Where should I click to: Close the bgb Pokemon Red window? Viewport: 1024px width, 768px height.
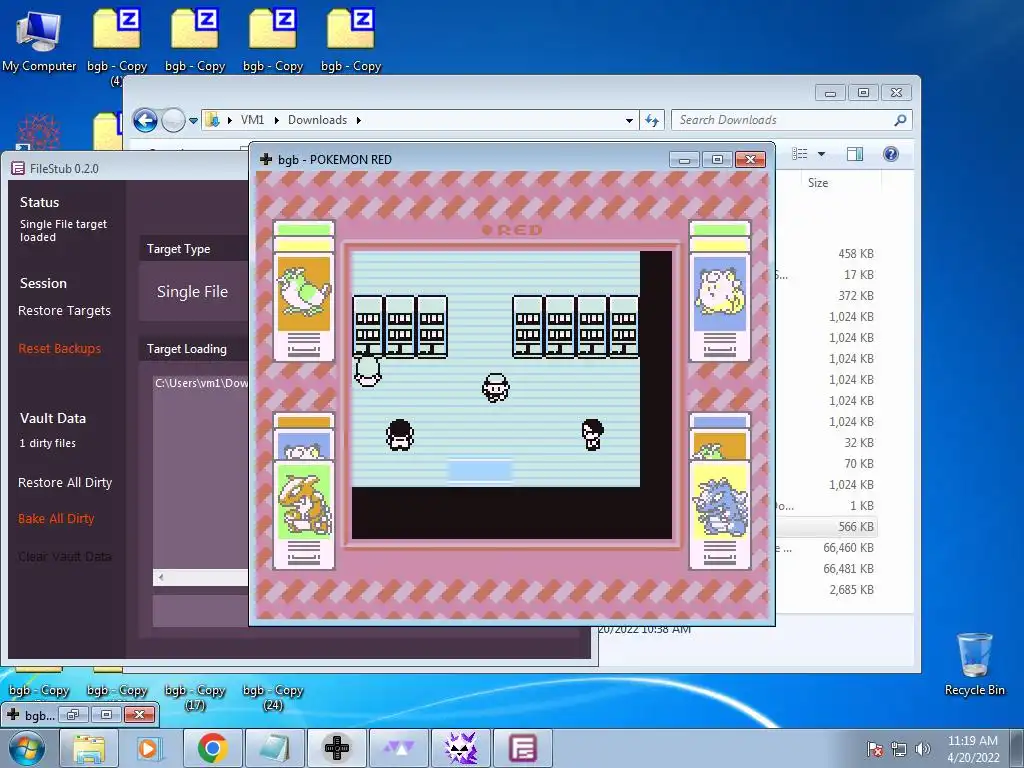750,160
